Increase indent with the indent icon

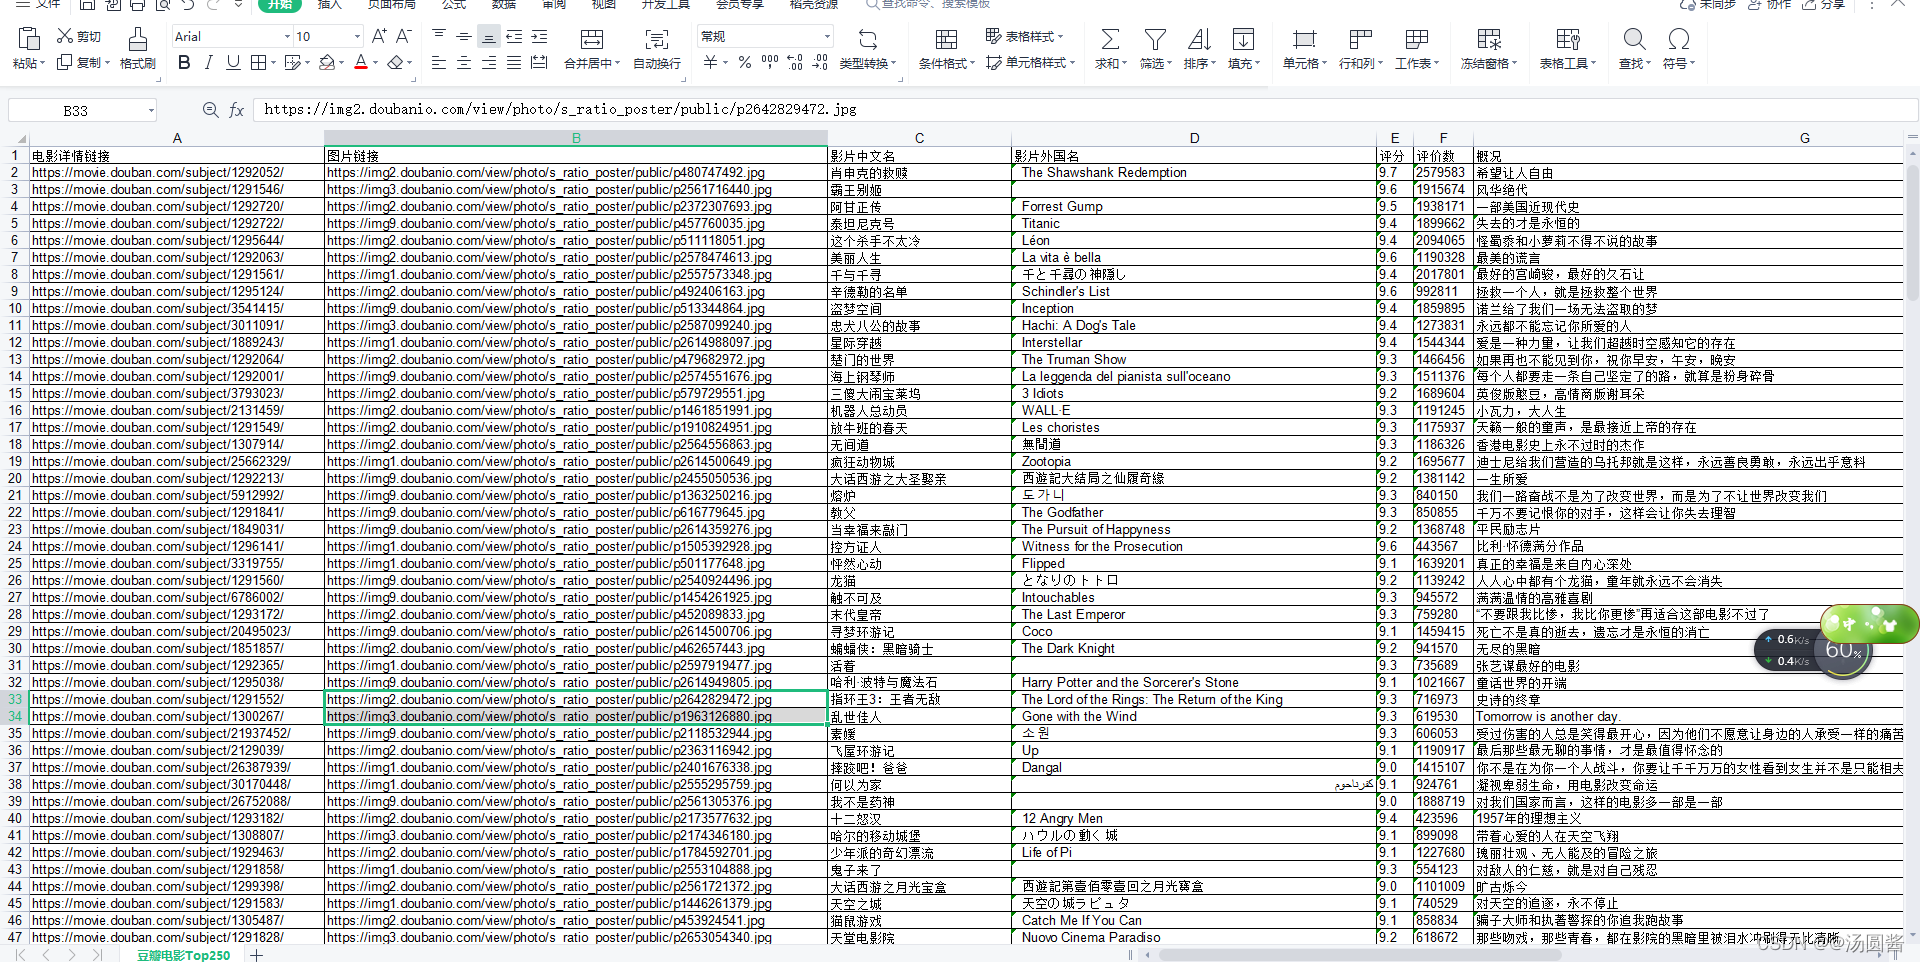click(x=539, y=36)
